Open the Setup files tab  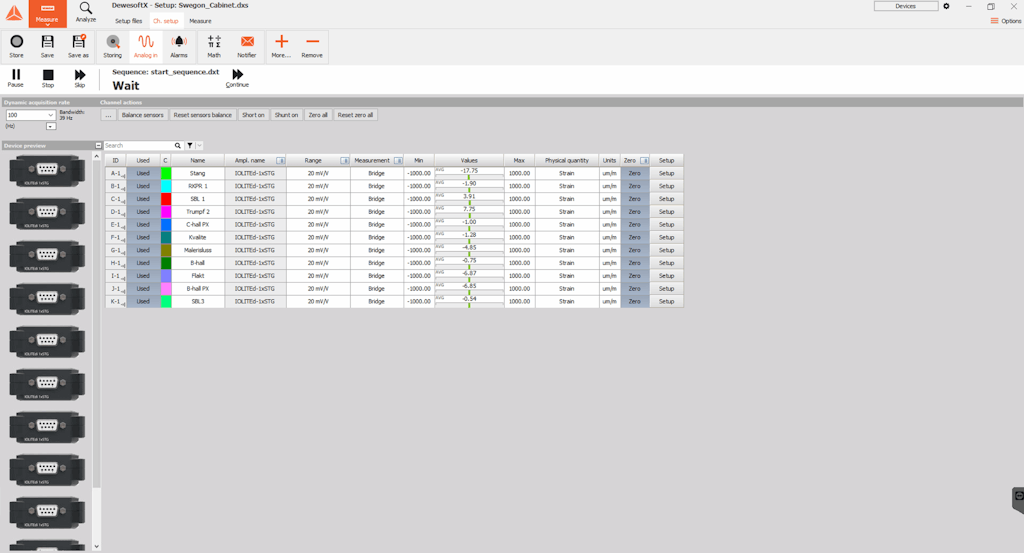click(129, 21)
